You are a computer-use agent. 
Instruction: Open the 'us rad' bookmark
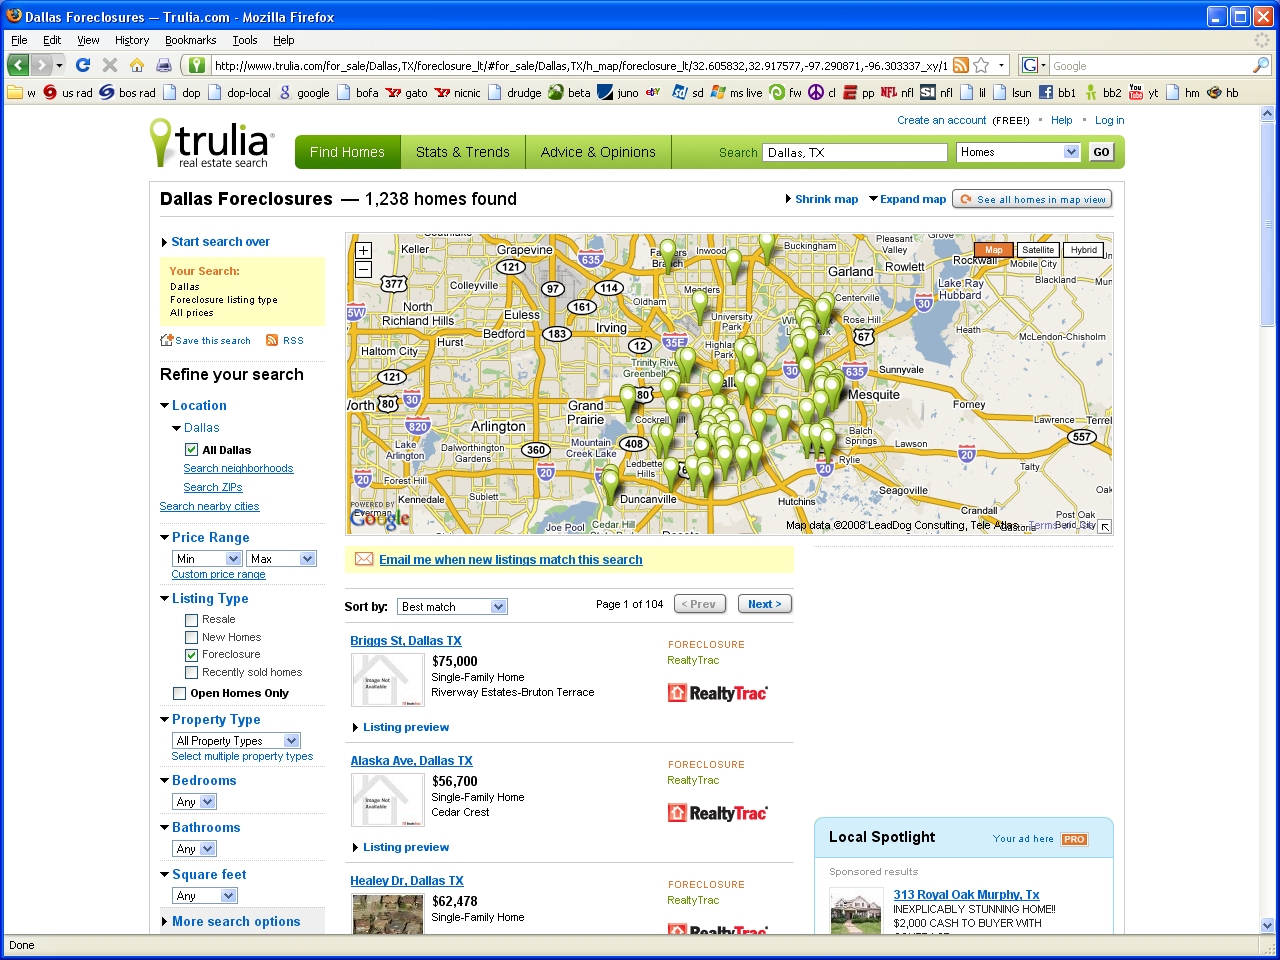click(68, 93)
